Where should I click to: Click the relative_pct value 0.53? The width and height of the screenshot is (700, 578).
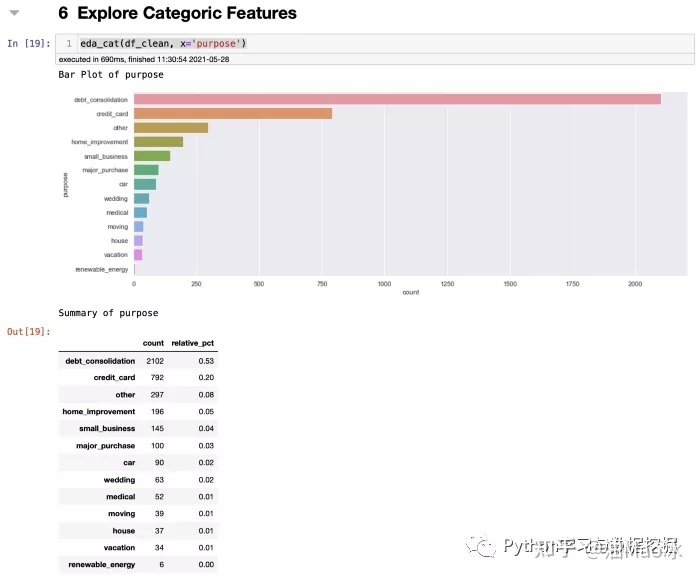point(206,361)
